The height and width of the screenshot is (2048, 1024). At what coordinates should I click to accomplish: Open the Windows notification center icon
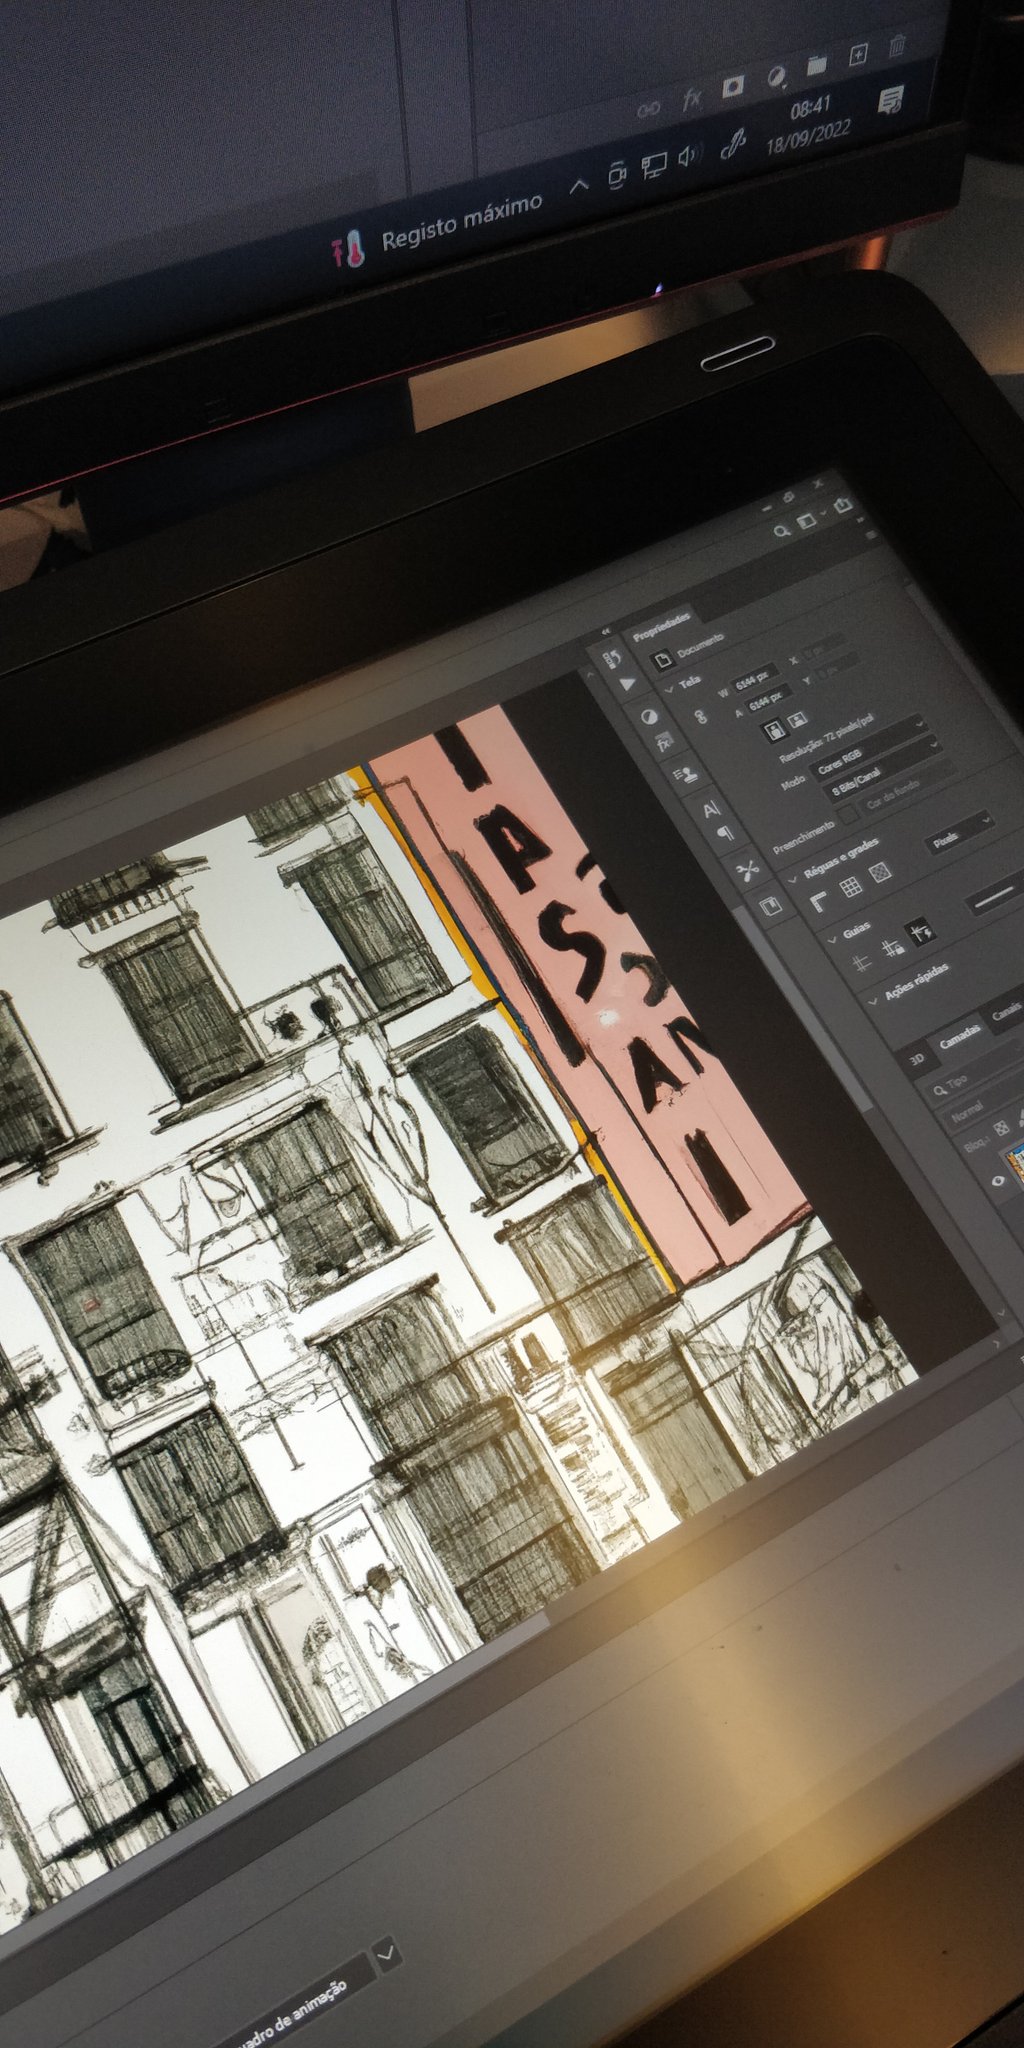[889, 99]
